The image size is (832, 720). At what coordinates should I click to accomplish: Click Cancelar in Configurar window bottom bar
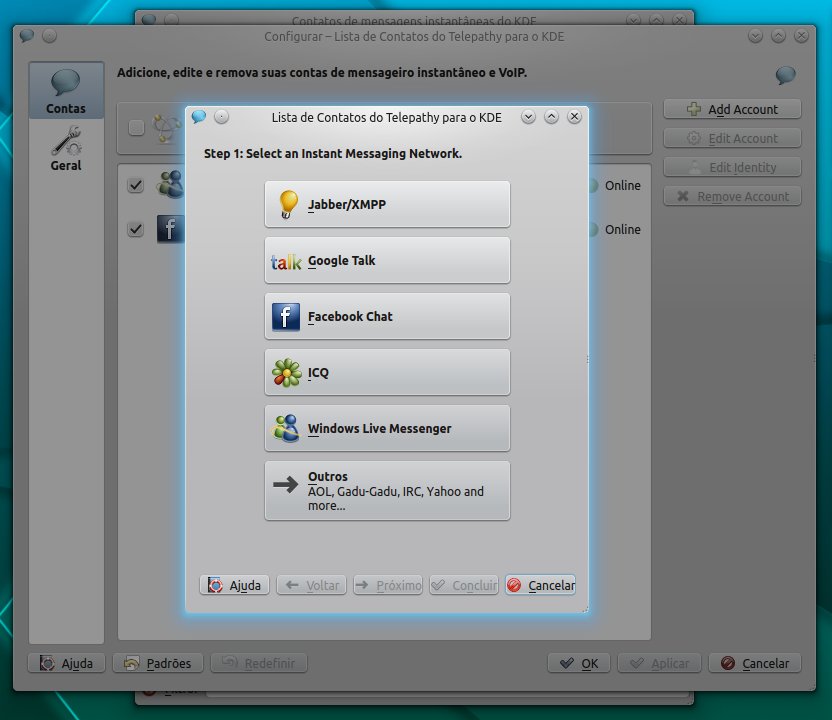point(755,663)
